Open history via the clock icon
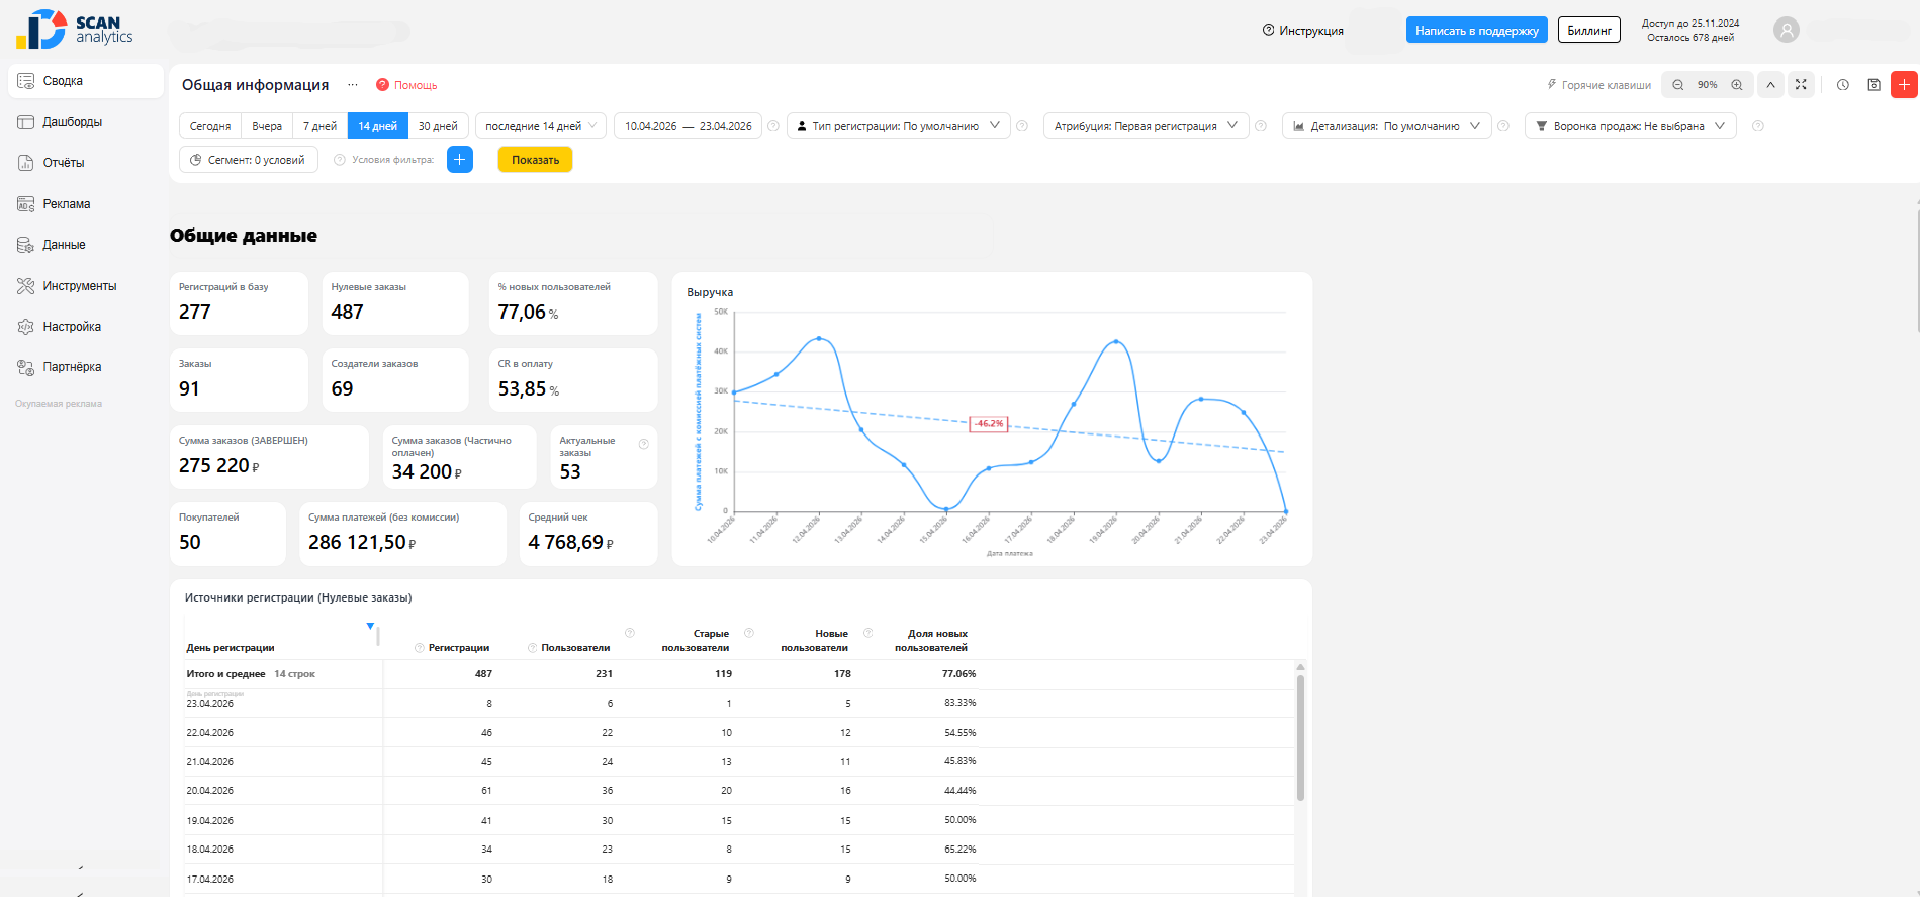Screen dimensions: 1920x897 coord(1842,85)
